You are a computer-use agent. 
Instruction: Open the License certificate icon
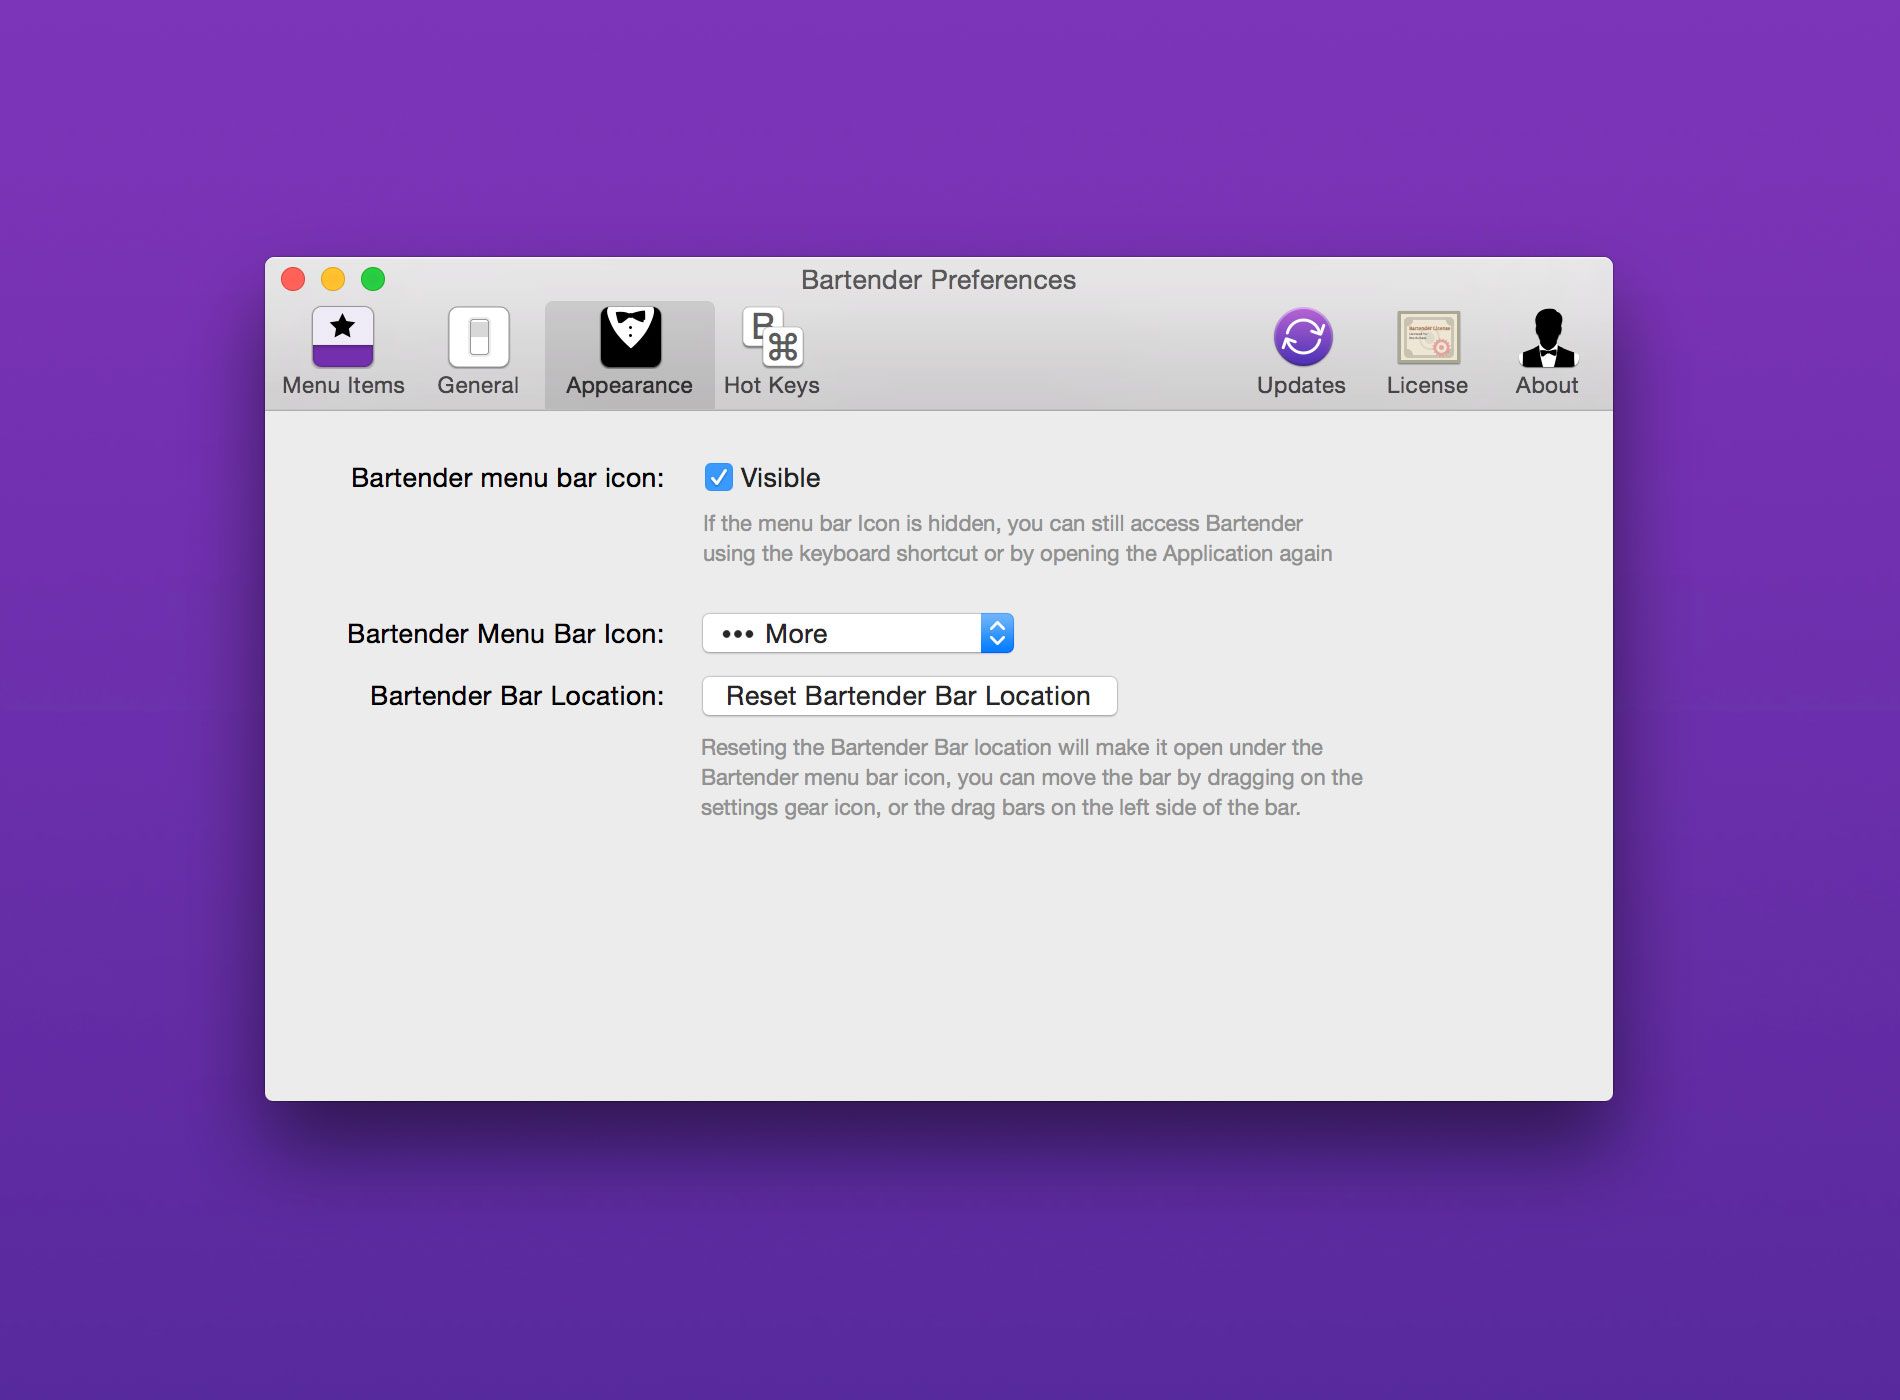click(x=1428, y=337)
